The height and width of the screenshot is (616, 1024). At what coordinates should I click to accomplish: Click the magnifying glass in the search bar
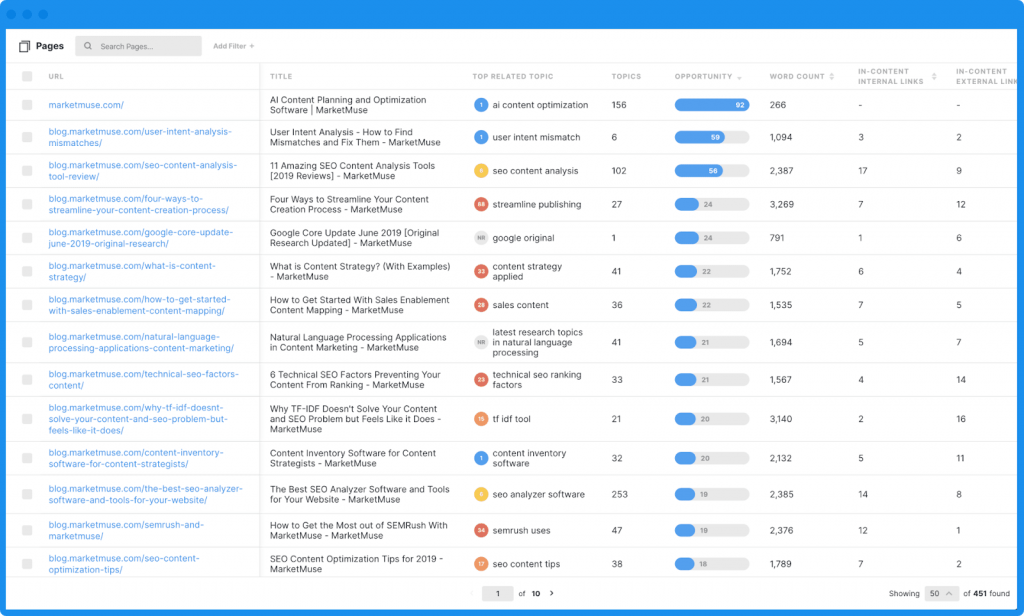[88, 46]
